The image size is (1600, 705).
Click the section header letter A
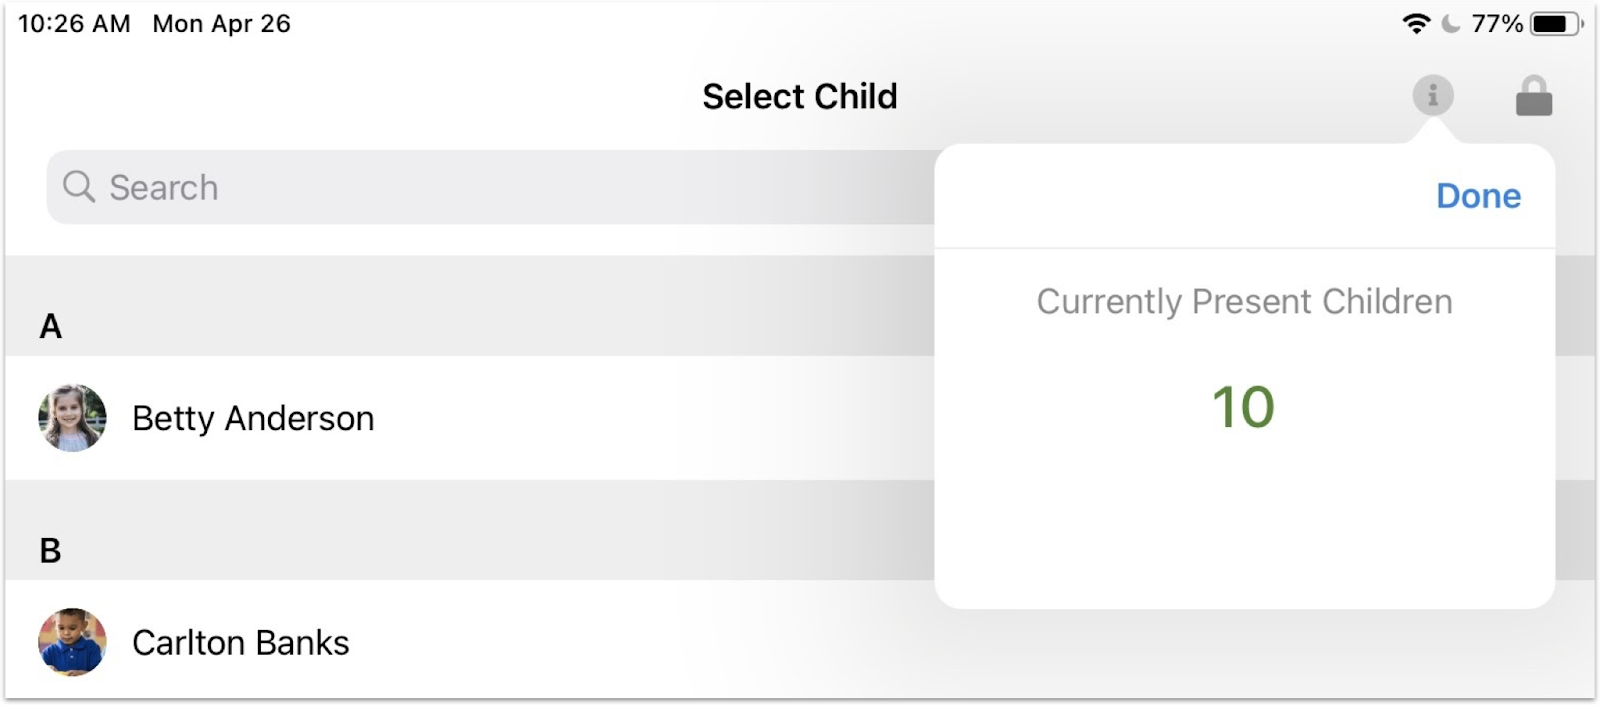tap(50, 326)
